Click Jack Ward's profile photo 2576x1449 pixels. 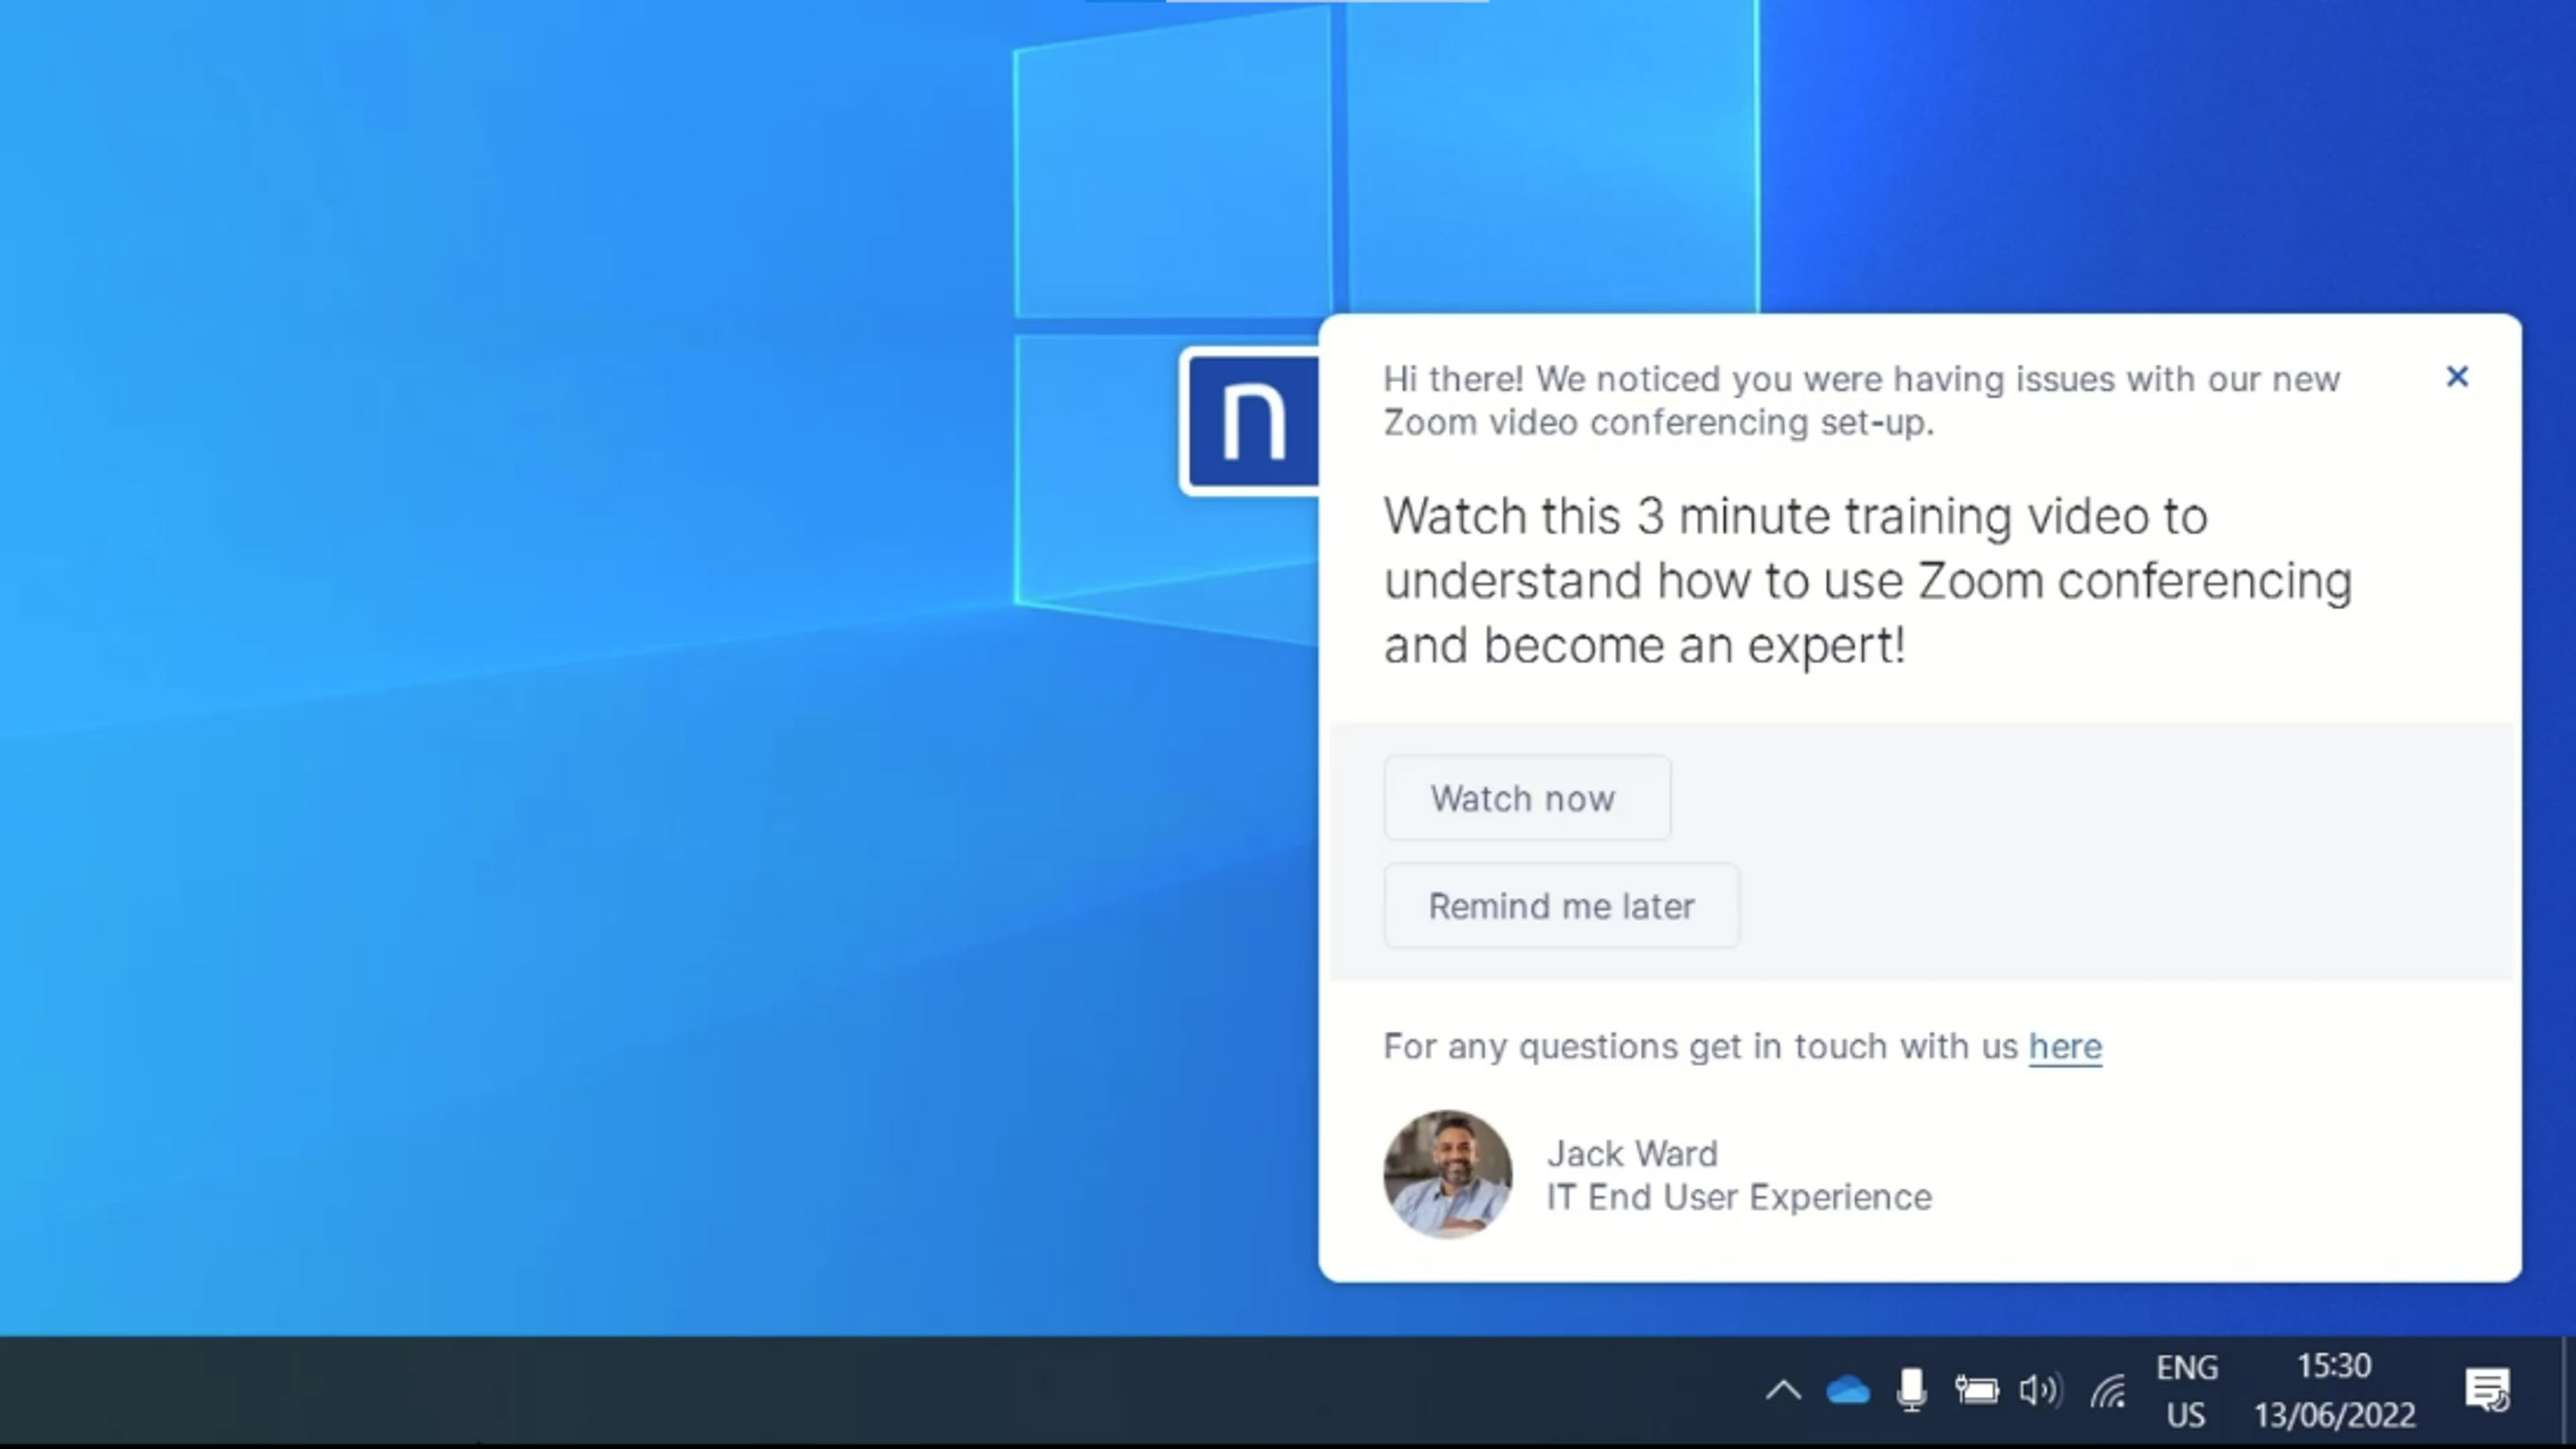[1447, 1173]
